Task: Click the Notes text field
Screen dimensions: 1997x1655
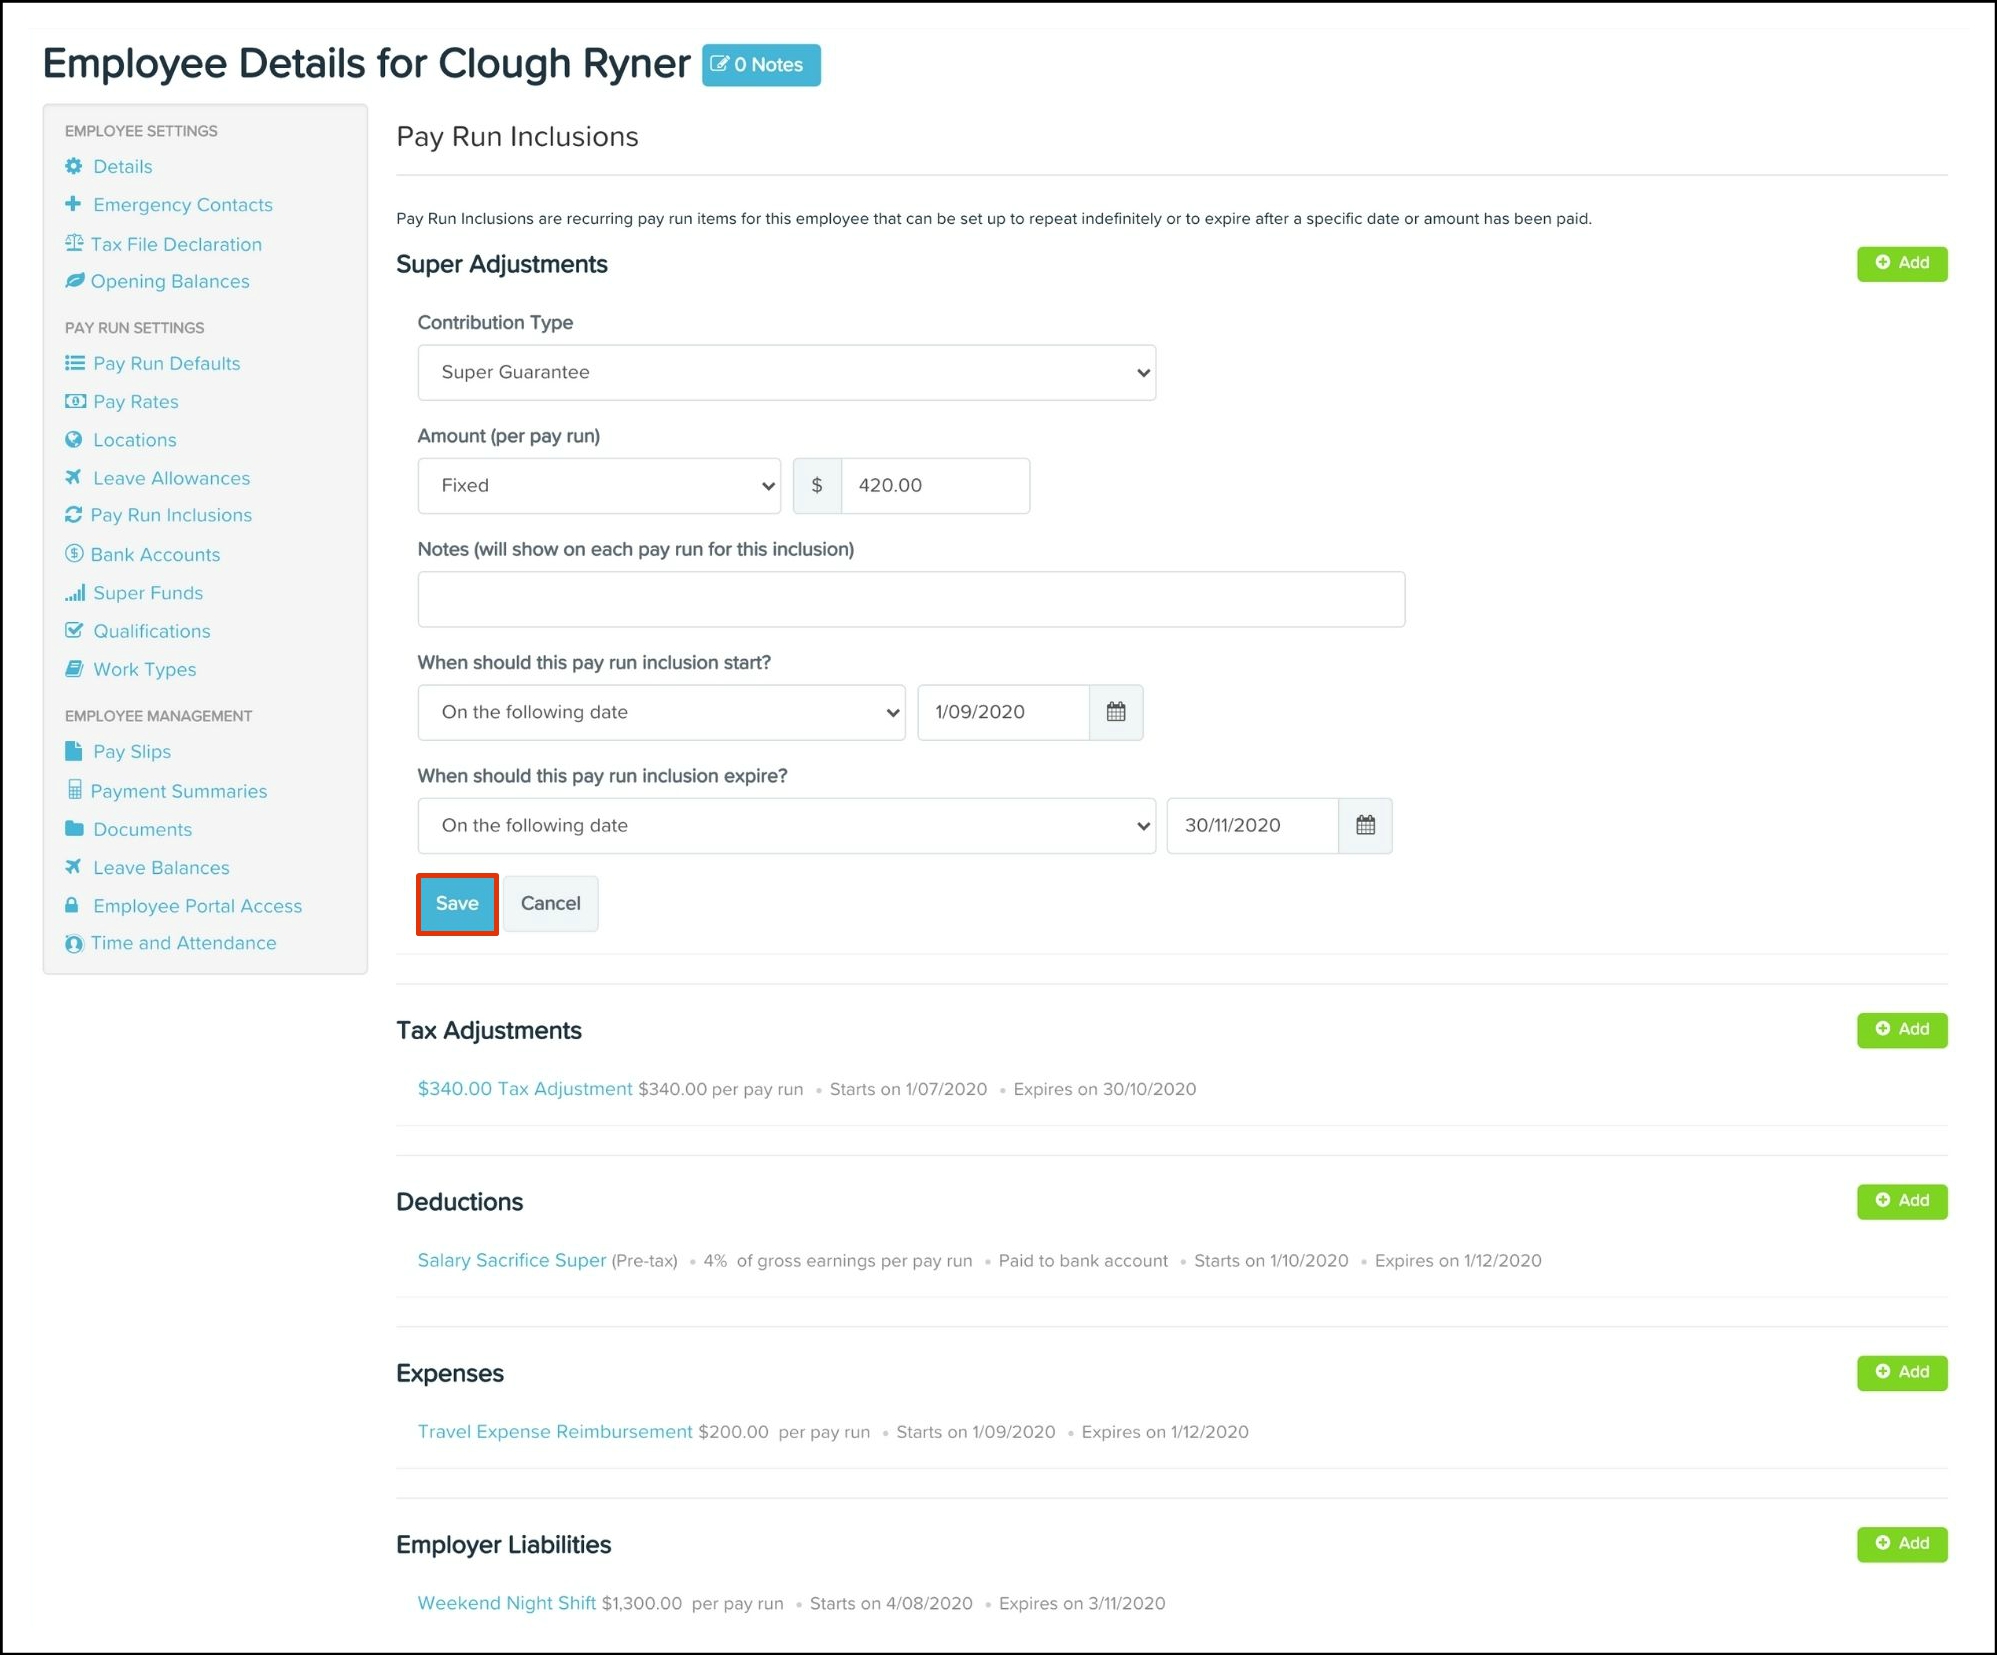Action: 910,599
